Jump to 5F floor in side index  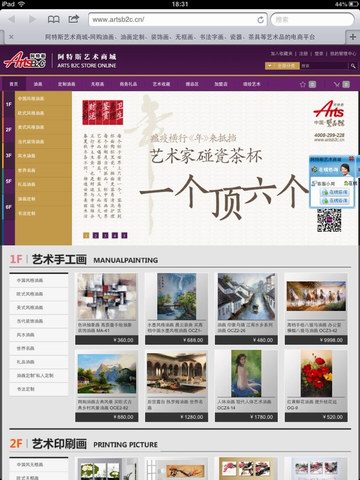[8, 181]
